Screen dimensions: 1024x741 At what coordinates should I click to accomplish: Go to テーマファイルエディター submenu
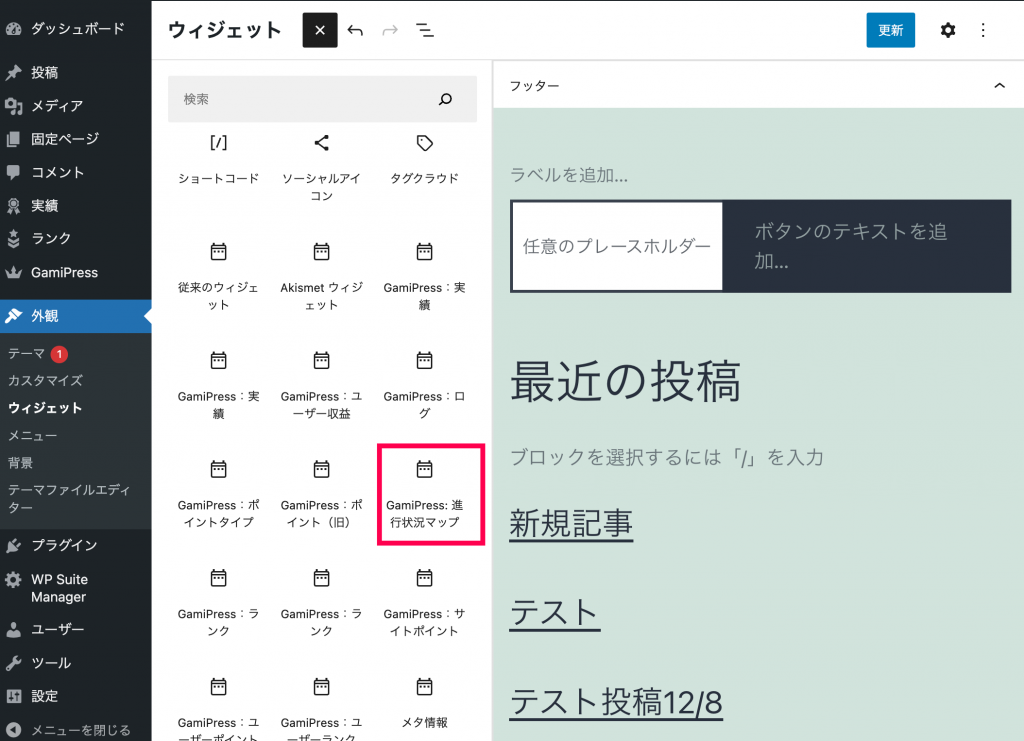click(69, 498)
